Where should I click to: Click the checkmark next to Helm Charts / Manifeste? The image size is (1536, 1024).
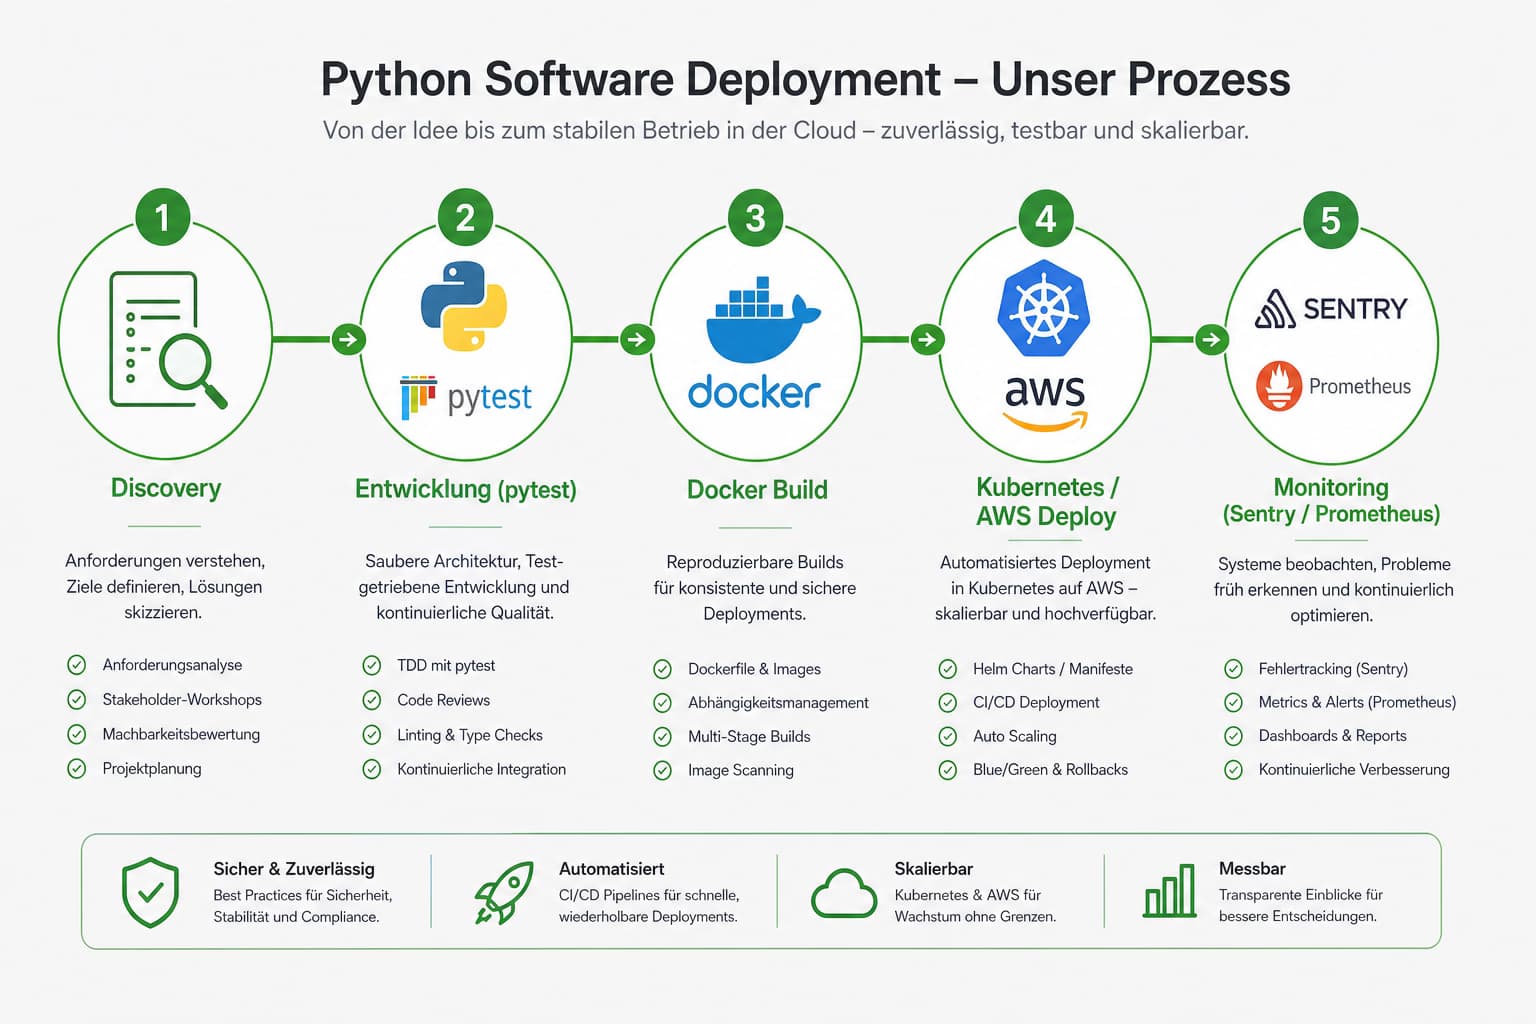click(x=948, y=669)
